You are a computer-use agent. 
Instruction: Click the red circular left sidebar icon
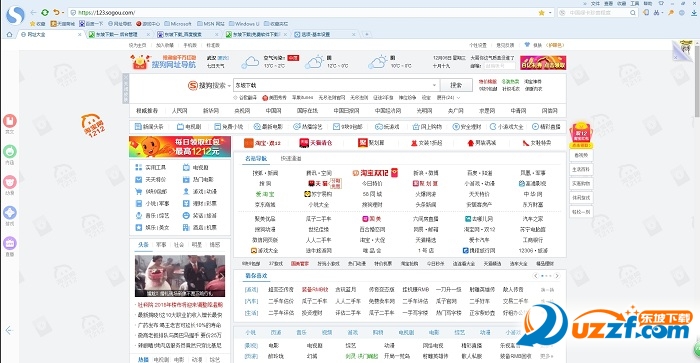pos(10,121)
